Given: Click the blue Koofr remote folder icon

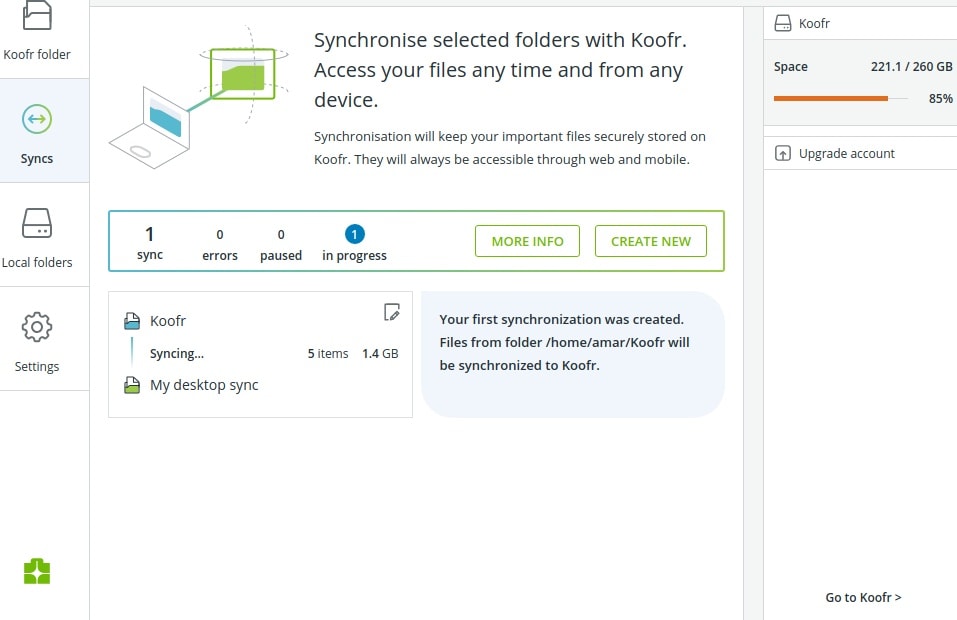Looking at the screenshot, I should pyautogui.click(x=132, y=321).
